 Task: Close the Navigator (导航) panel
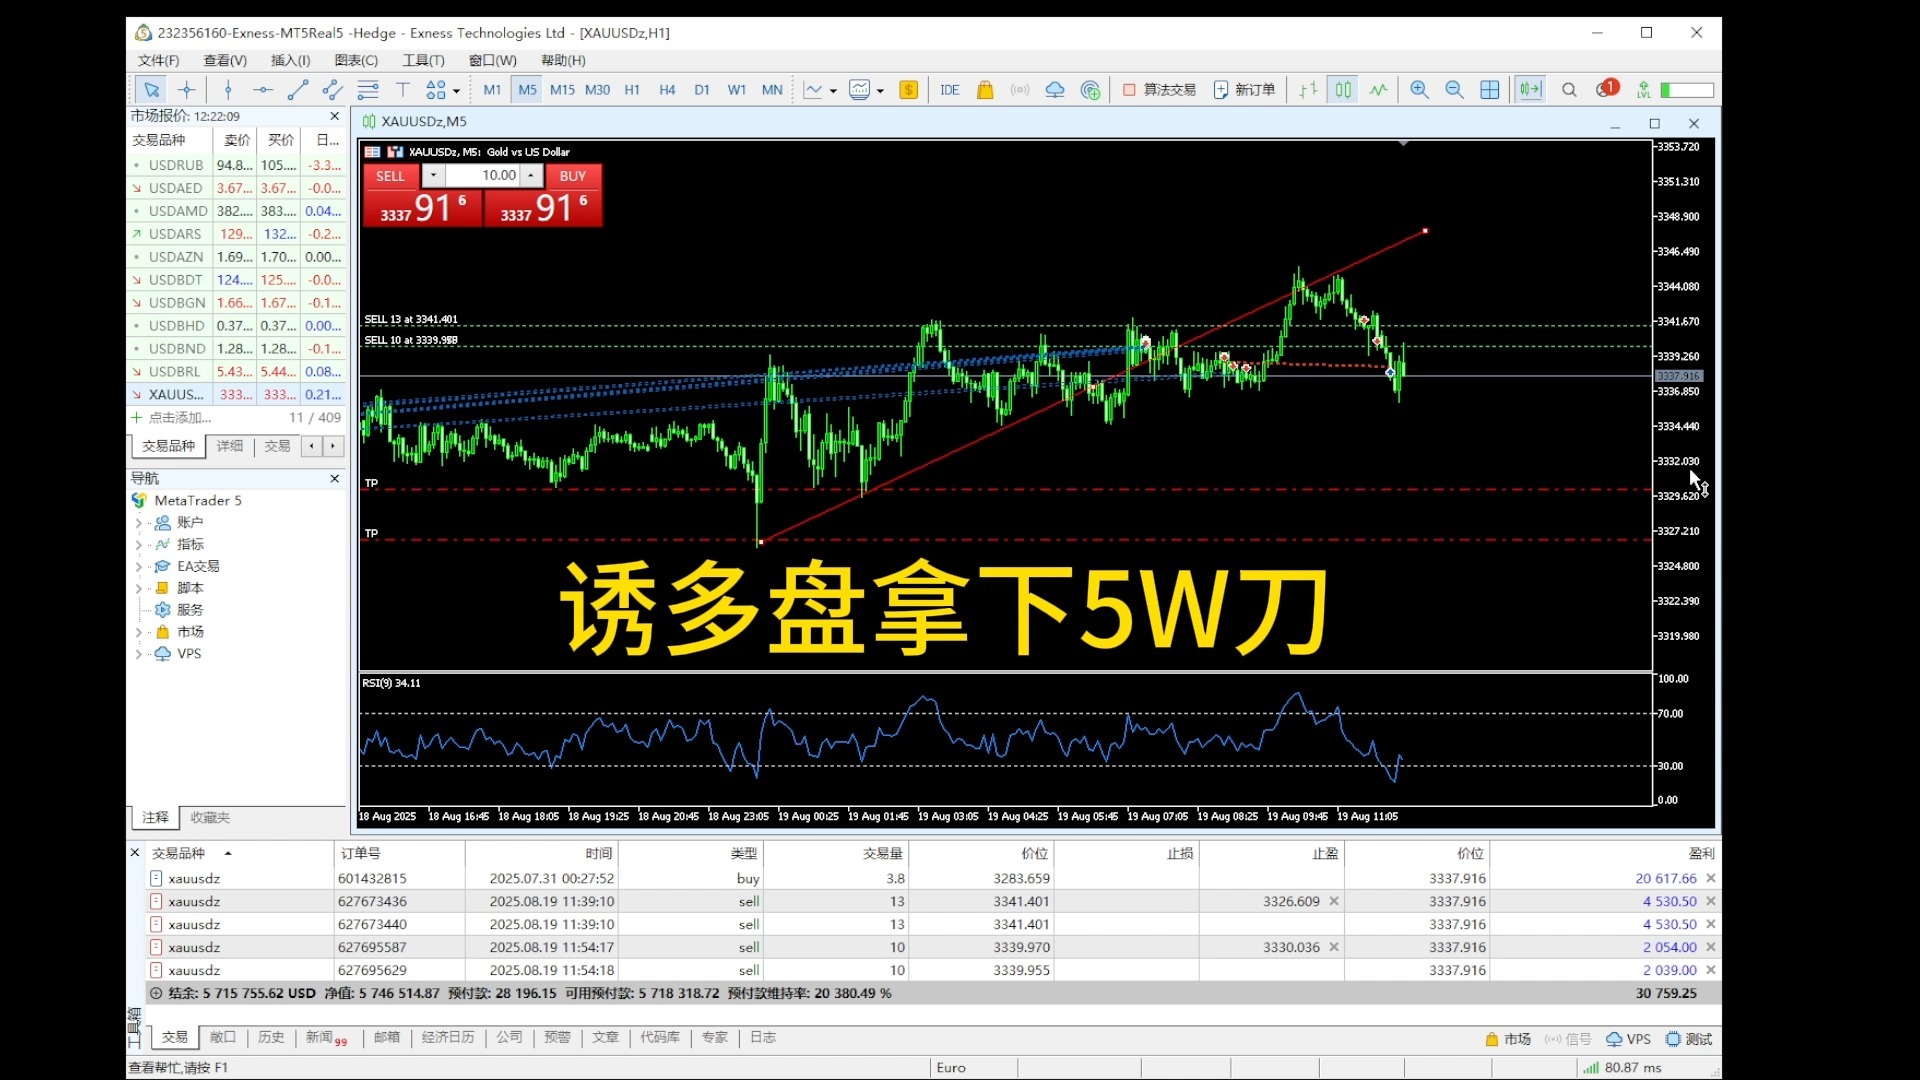pos(335,479)
